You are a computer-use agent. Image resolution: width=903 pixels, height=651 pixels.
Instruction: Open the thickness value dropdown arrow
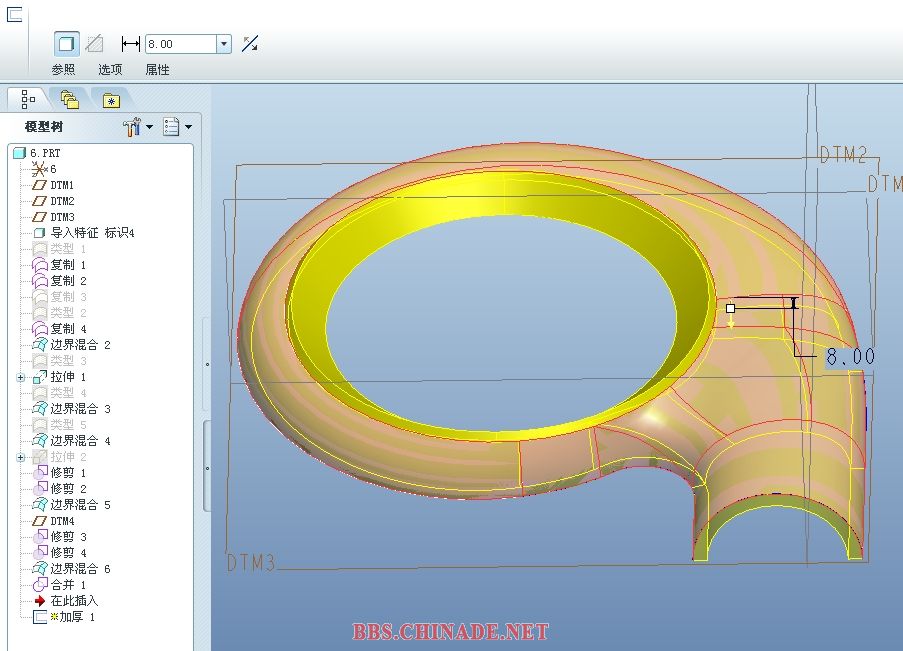point(224,44)
